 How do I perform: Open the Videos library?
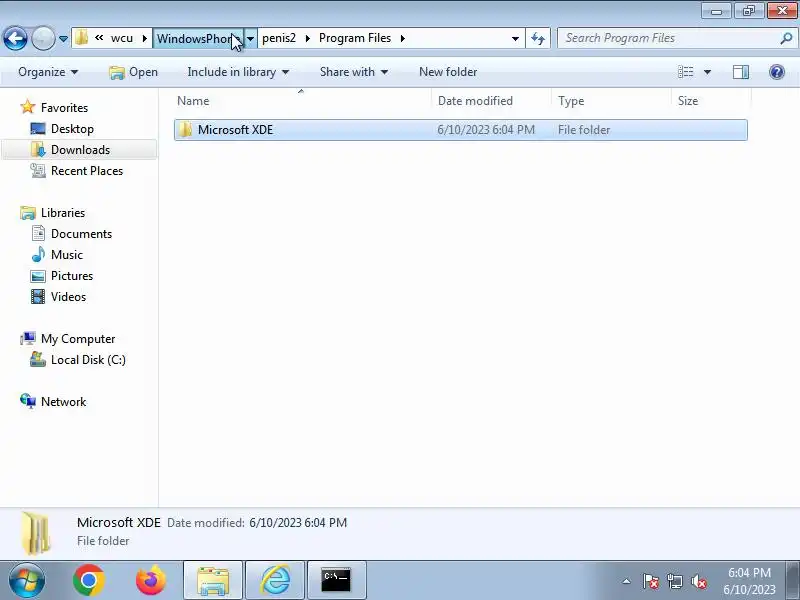68,296
